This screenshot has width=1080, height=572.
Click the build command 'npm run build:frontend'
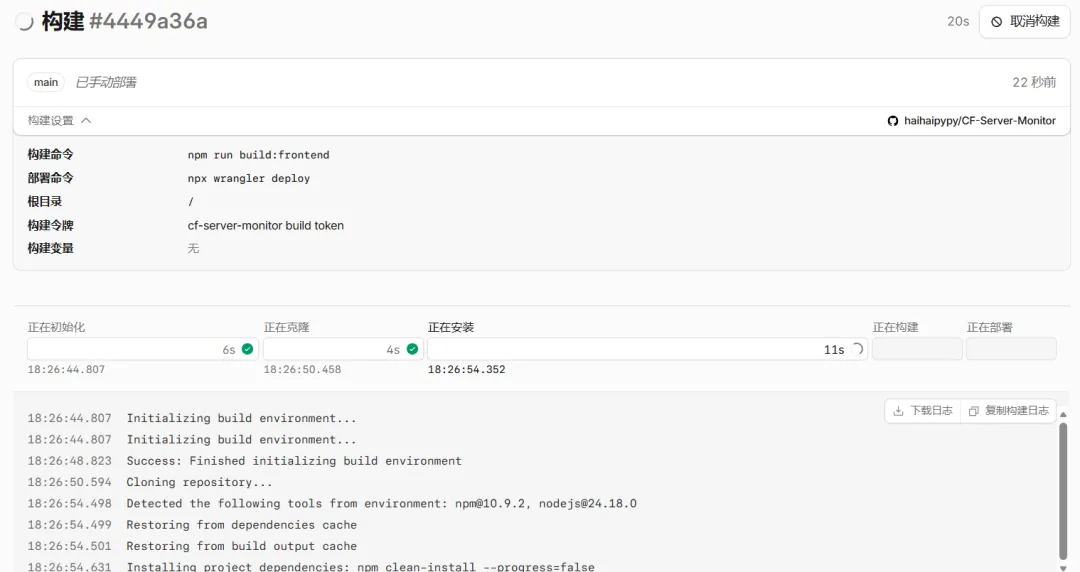click(258, 155)
